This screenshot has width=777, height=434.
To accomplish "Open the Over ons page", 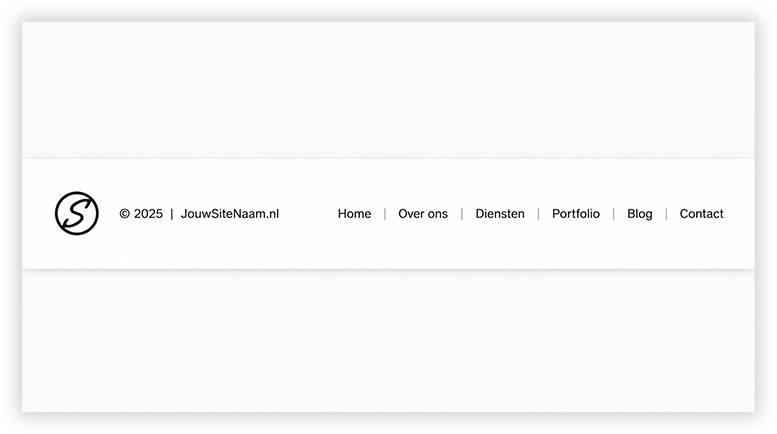I will coord(423,214).
